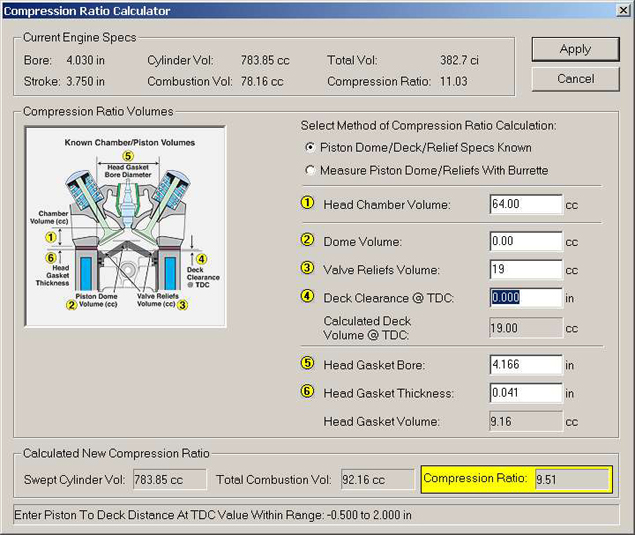
Task: Click the yellow number 1 icon beside Head Chamber Volume
Action: pyautogui.click(x=308, y=205)
